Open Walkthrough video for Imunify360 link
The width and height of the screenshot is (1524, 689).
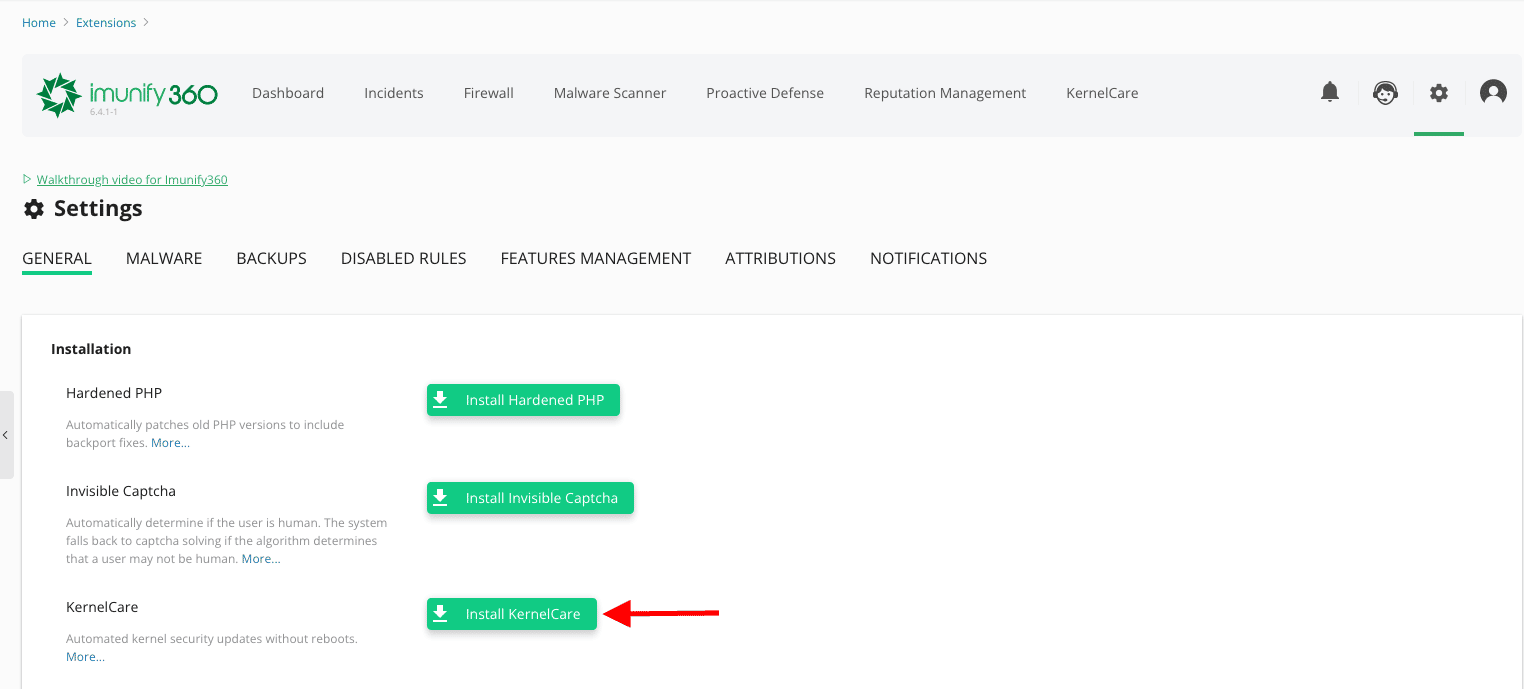coord(132,180)
